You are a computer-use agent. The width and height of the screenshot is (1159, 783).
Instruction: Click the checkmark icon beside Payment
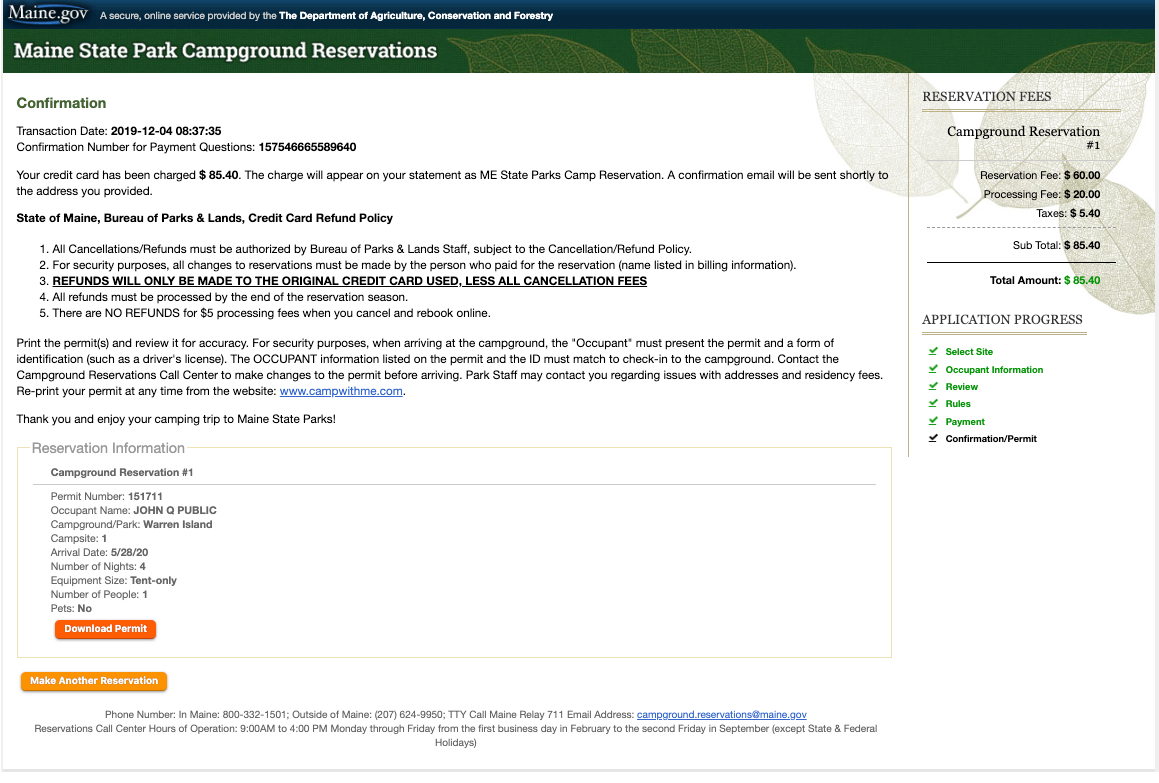933,421
